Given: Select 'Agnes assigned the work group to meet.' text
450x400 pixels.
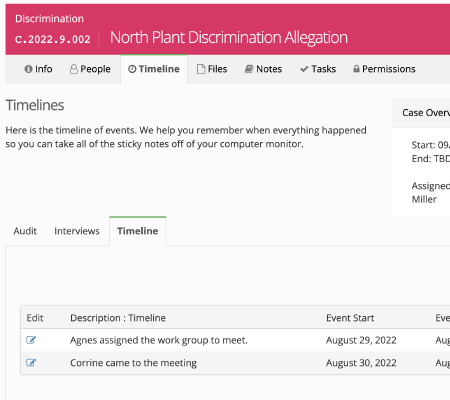Looking at the screenshot, I should click(x=159, y=340).
